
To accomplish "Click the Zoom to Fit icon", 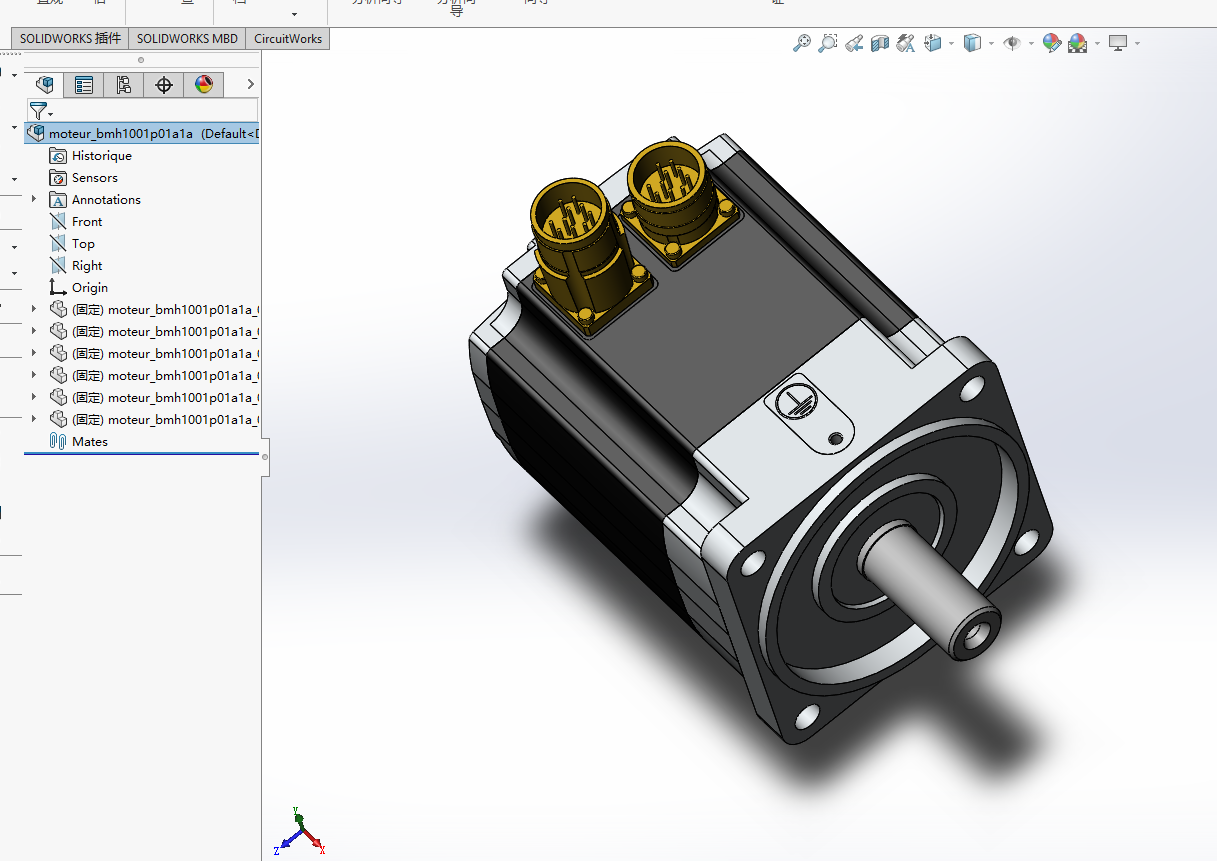I will pyautogui.click(x=802, y=43).
